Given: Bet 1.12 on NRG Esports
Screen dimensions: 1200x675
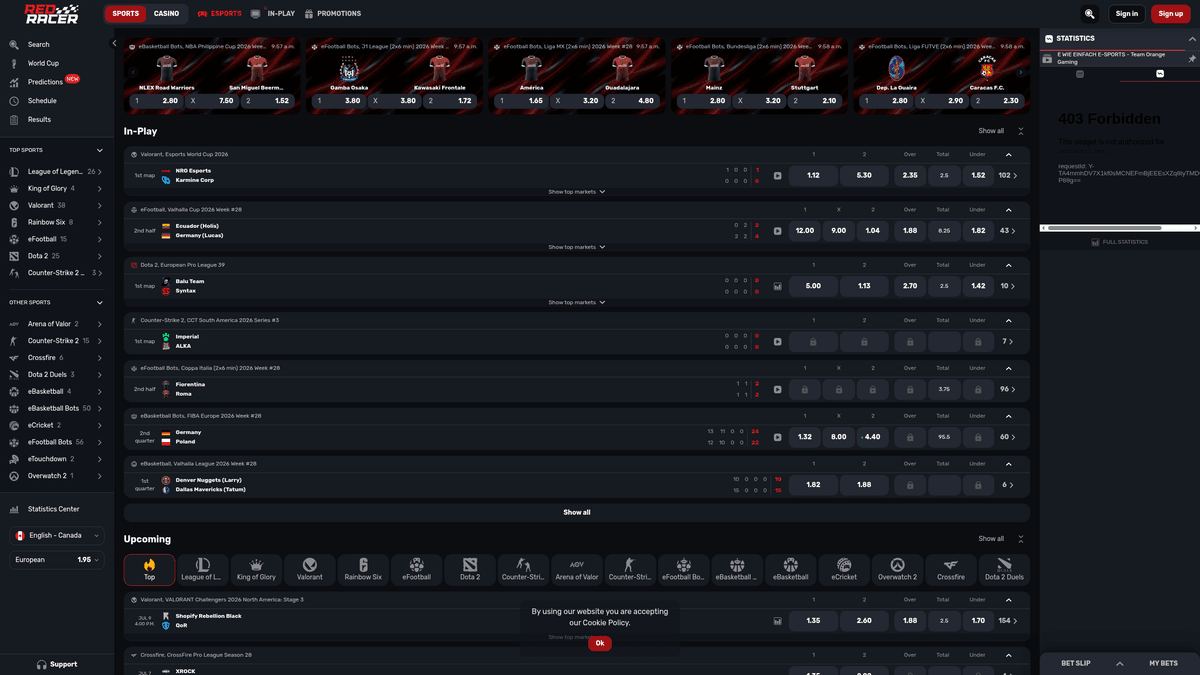Looking at the screenshot, I should click(813, 176).
